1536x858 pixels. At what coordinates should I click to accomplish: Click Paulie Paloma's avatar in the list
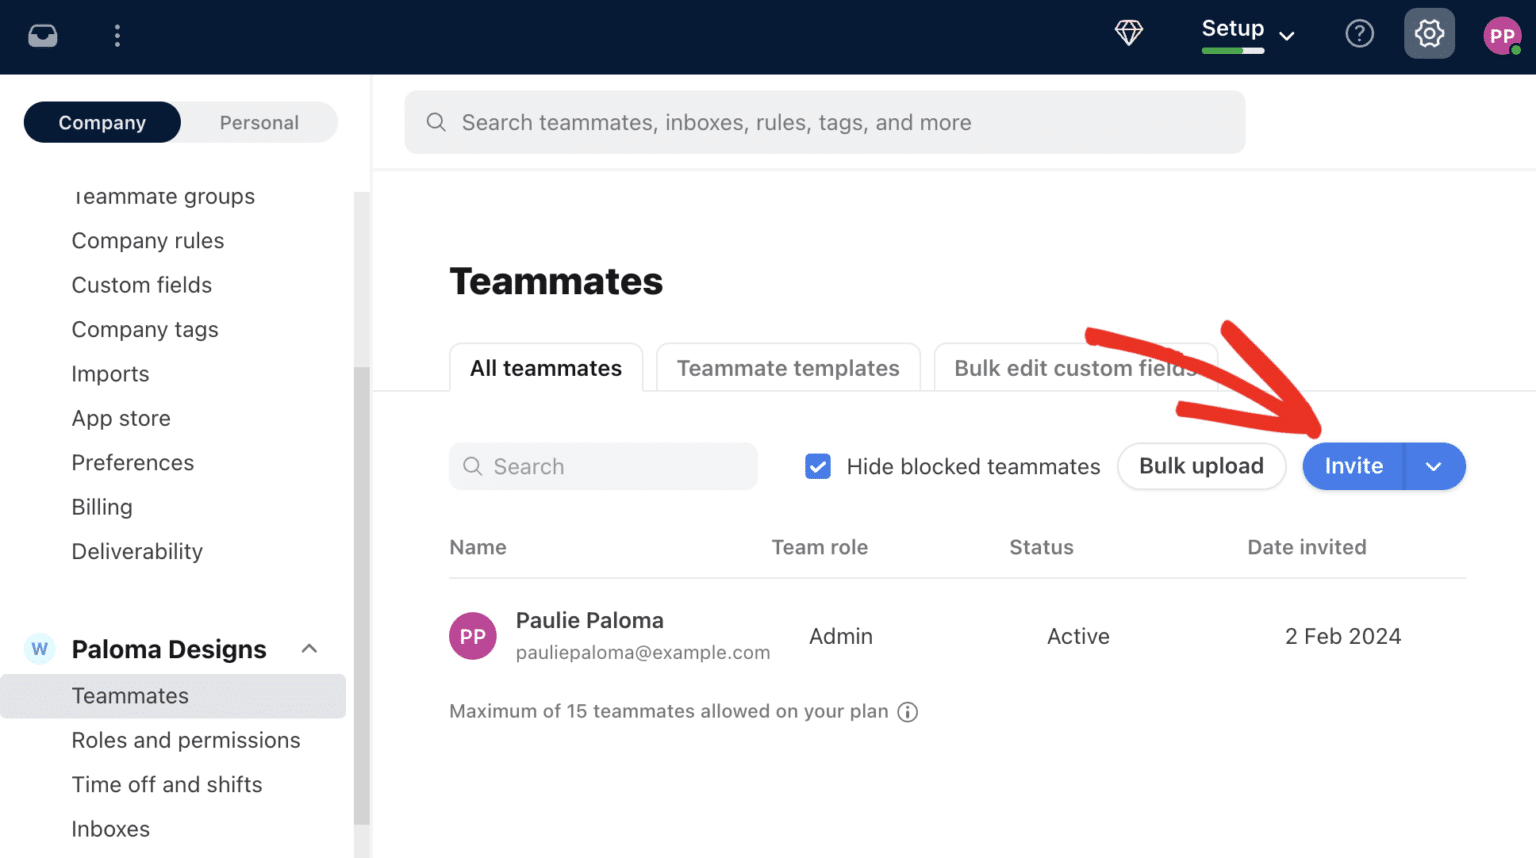[472, 636]
